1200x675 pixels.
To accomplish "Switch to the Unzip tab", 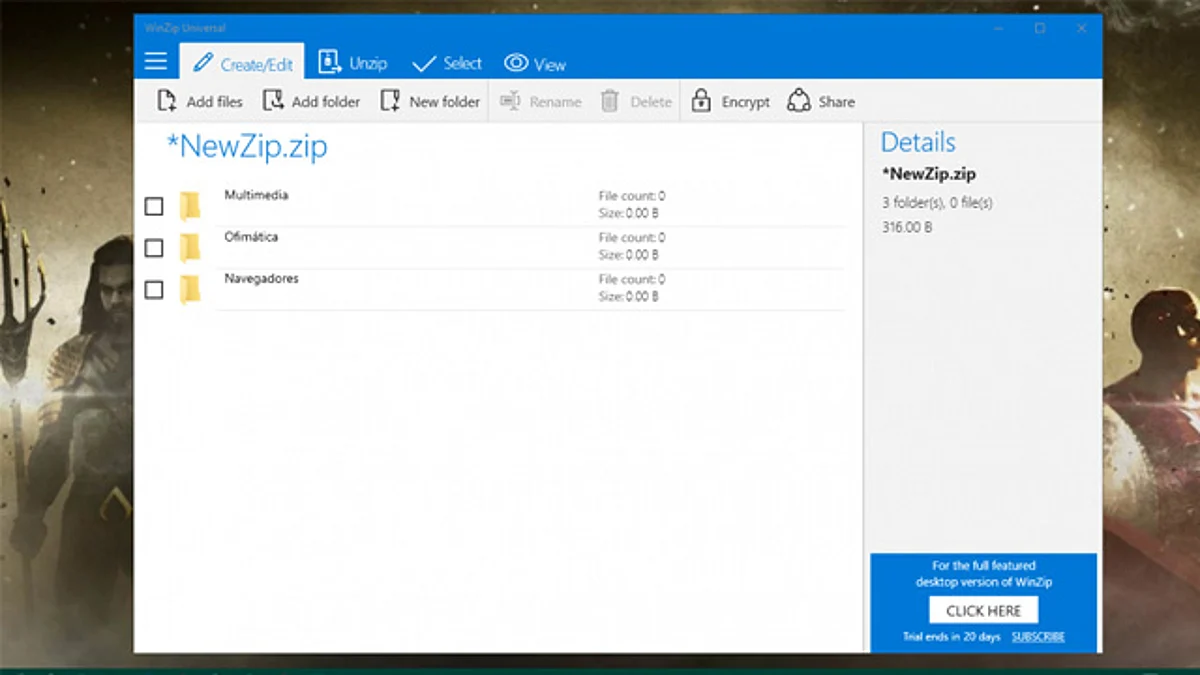I will 352,63.
